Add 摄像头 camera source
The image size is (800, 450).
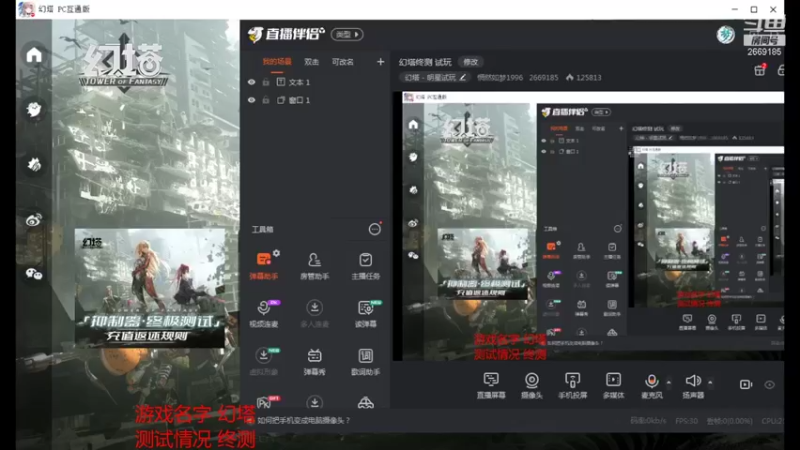pyautogui.click(x=532, y=385)
